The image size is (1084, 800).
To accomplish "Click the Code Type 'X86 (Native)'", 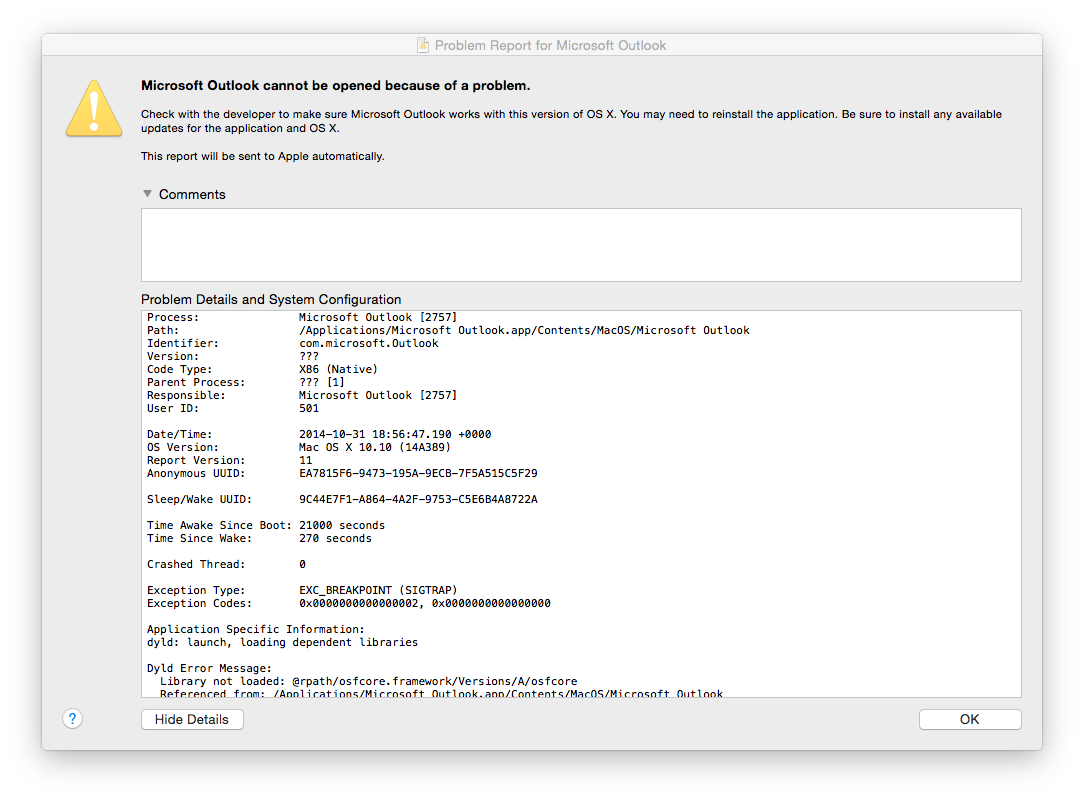I will pyautogui.click(x=338, y=369).
